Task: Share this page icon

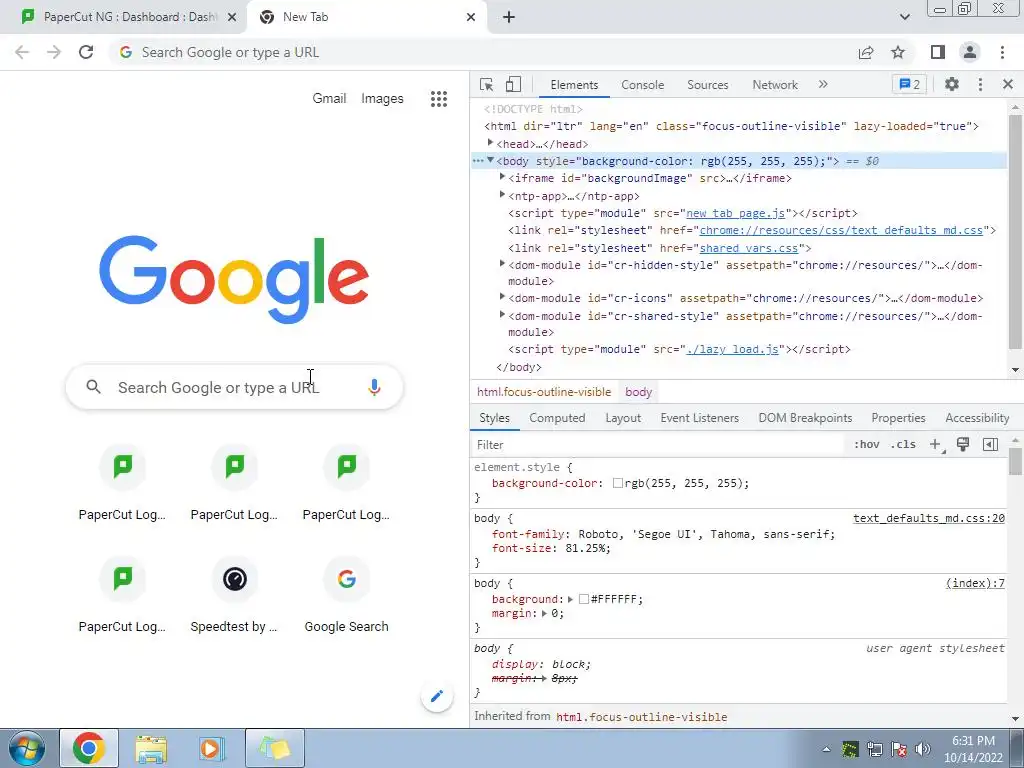Action: [866, 52]
